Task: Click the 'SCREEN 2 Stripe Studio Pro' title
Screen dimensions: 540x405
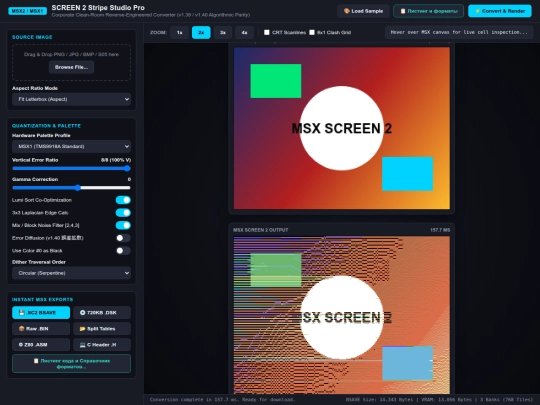Action: pos(98,8)
